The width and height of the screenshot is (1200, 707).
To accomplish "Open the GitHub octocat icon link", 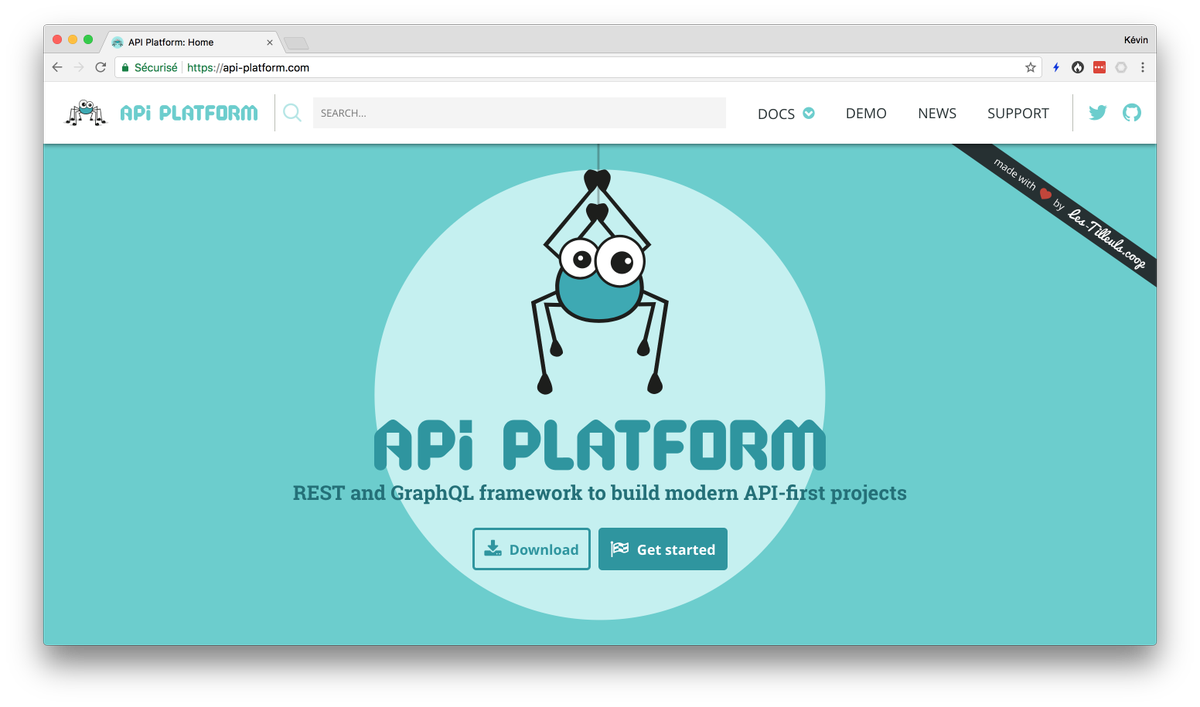I will pyautogui.click(x=1132, y=113).
